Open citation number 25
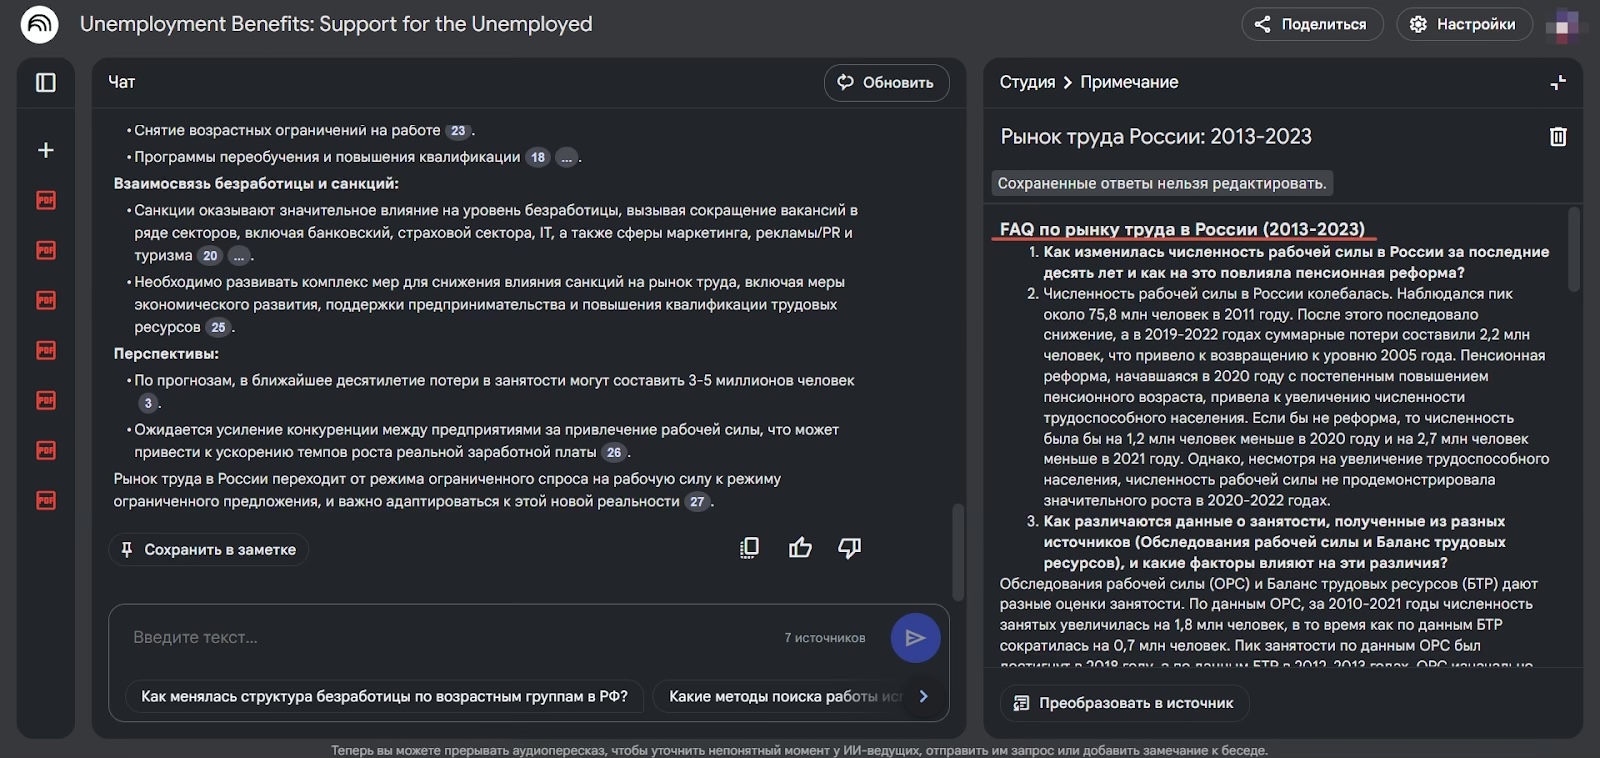The width and height of the screenshot is (1600, 758). point(218,328)
